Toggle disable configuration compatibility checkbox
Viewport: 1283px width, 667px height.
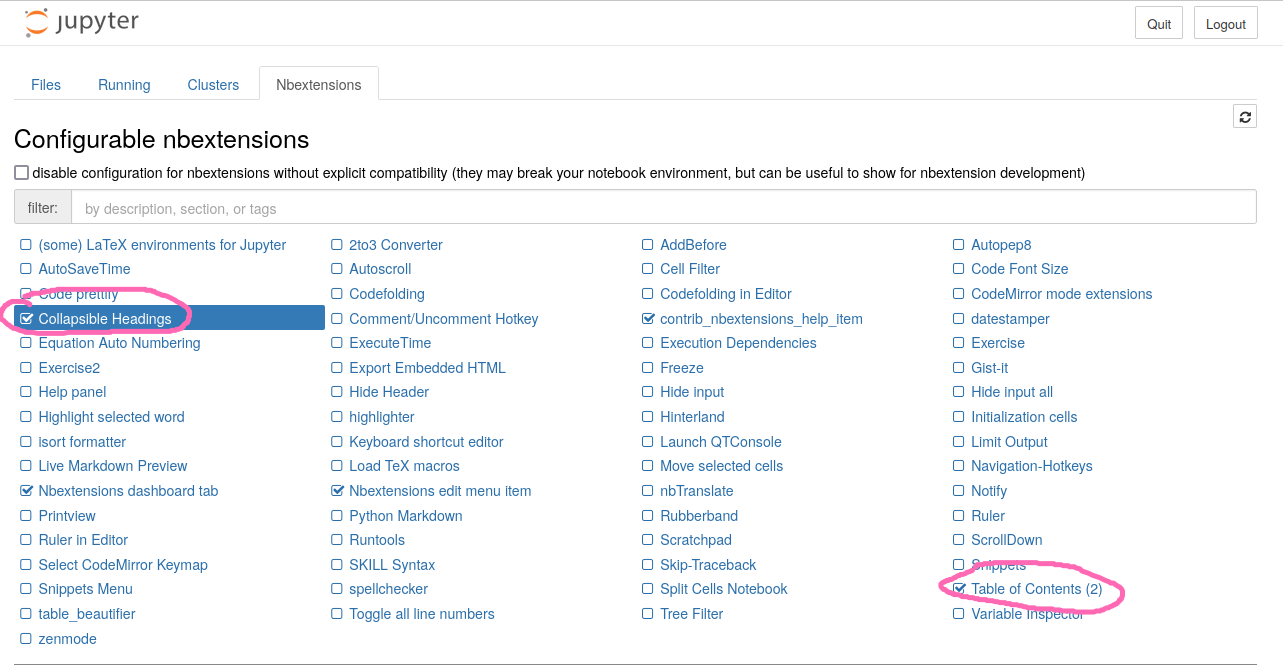pyautogui.click(x=22, y=173)
